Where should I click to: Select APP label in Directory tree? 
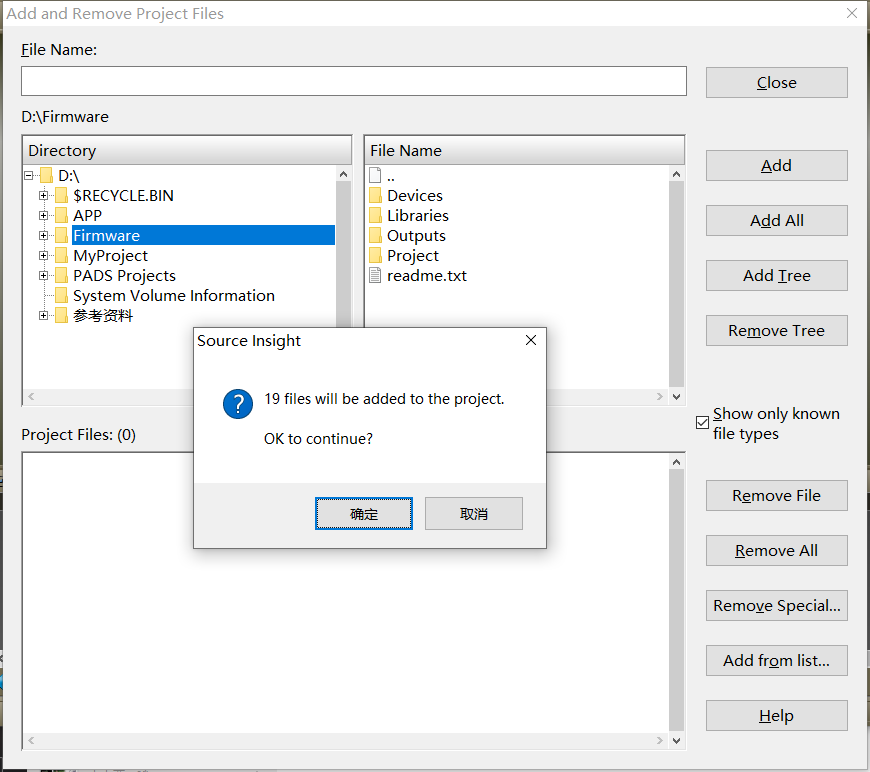click(x=87, y=215)
